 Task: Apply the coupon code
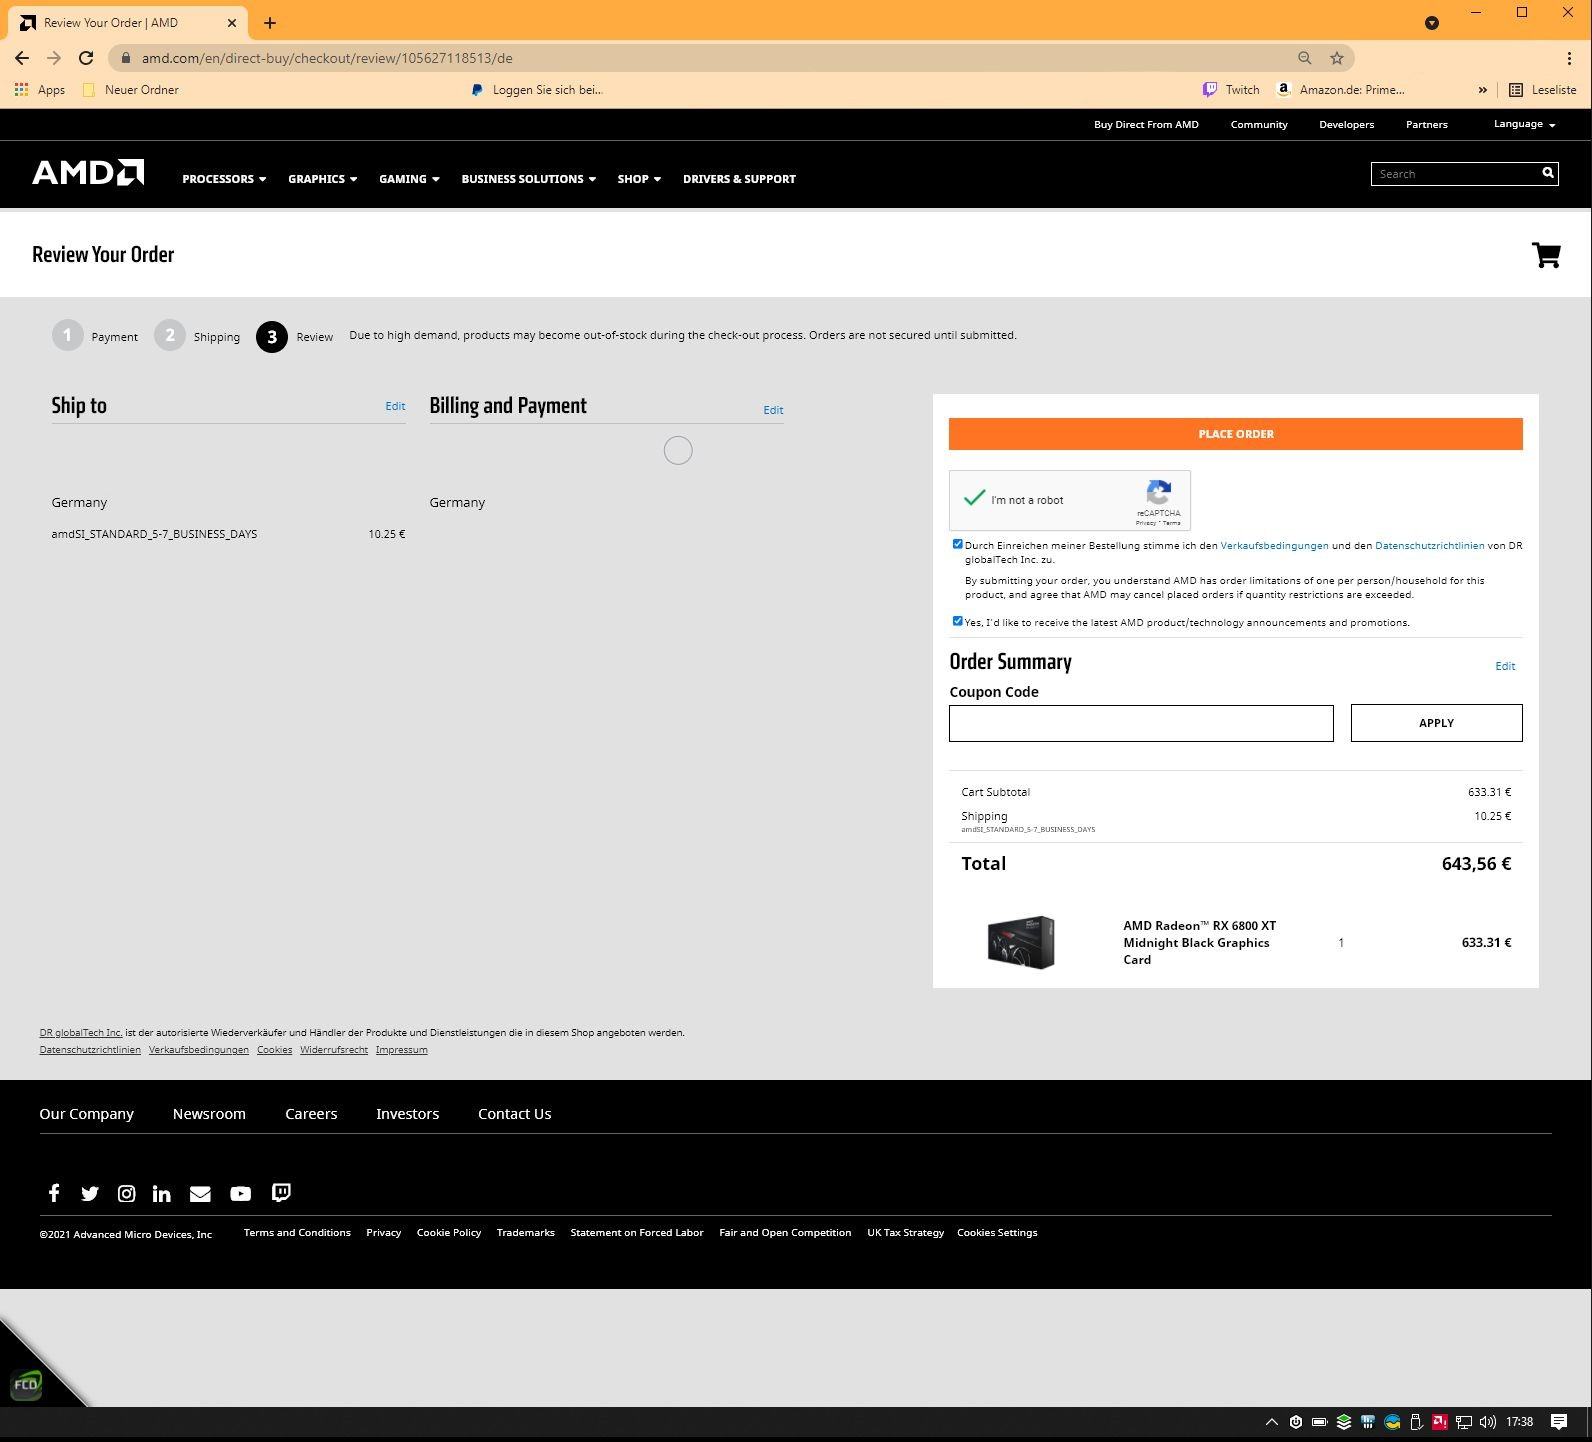[1436, 723]
